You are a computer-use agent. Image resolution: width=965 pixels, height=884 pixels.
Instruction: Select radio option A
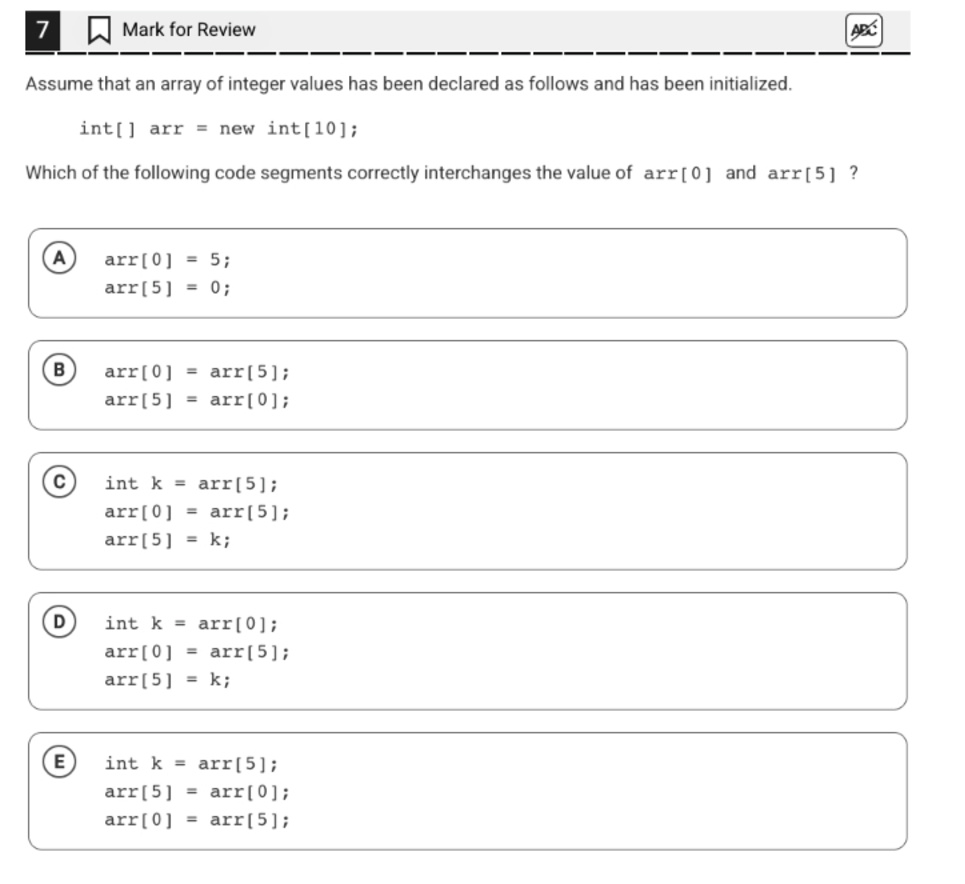[59, 257]
